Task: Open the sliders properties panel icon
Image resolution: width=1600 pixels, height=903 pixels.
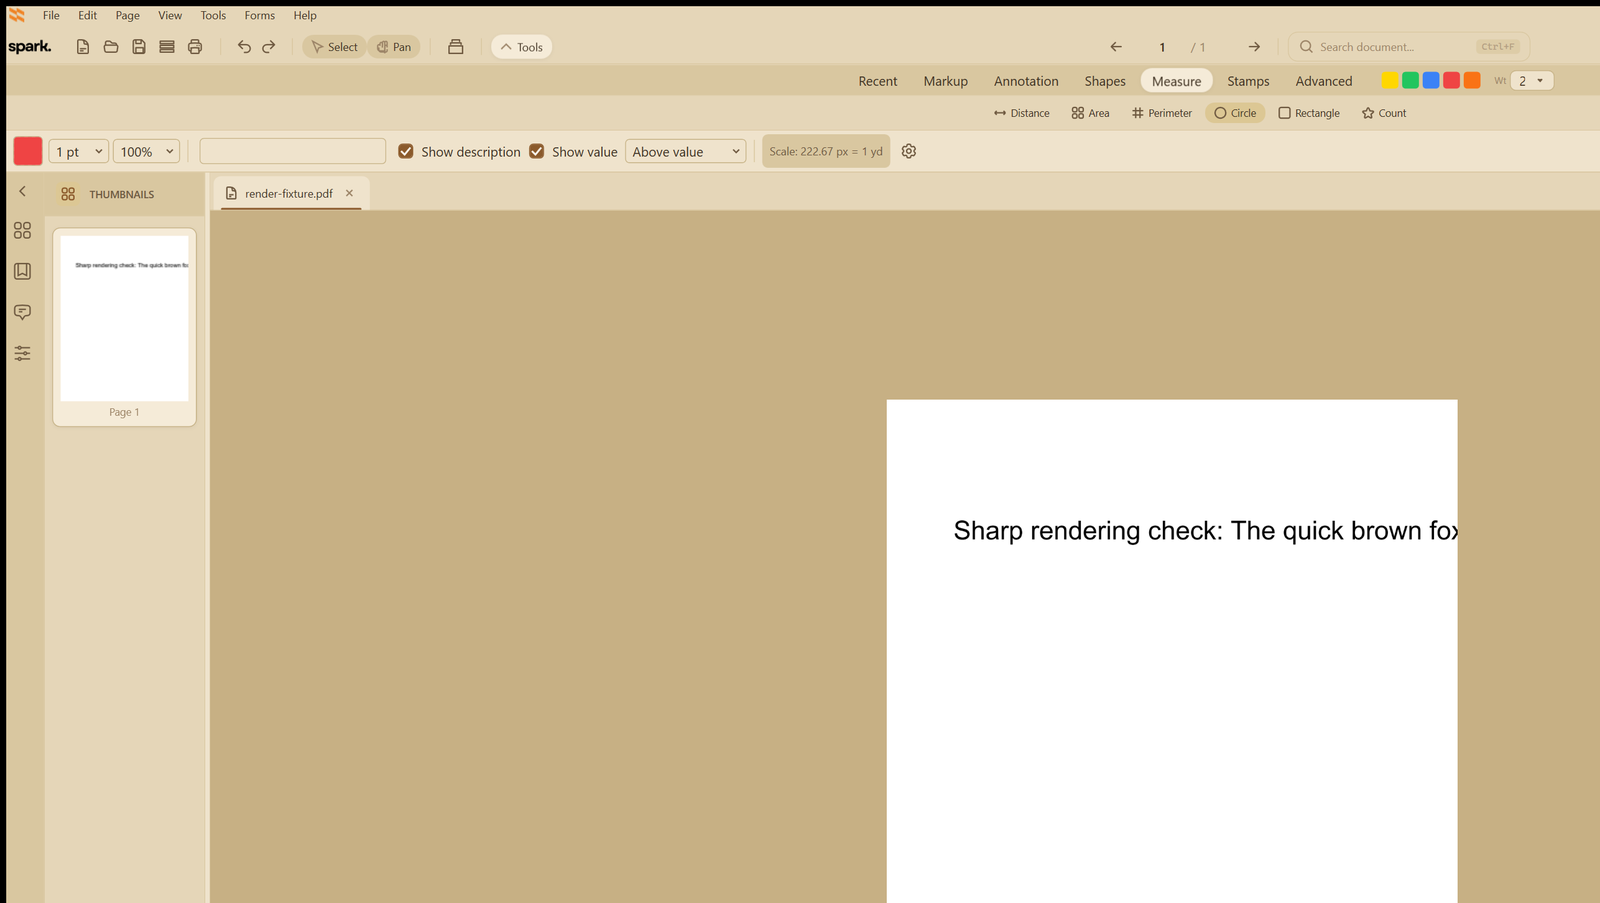Action: [22, 353]
